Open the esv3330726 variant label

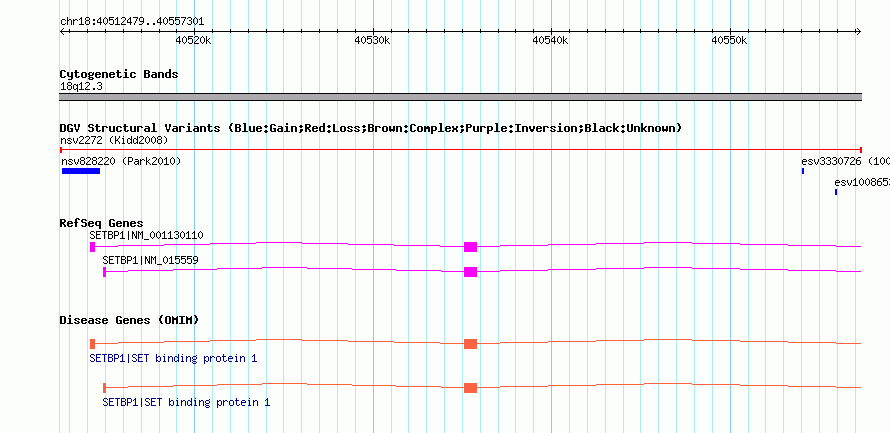coord(845,161)
